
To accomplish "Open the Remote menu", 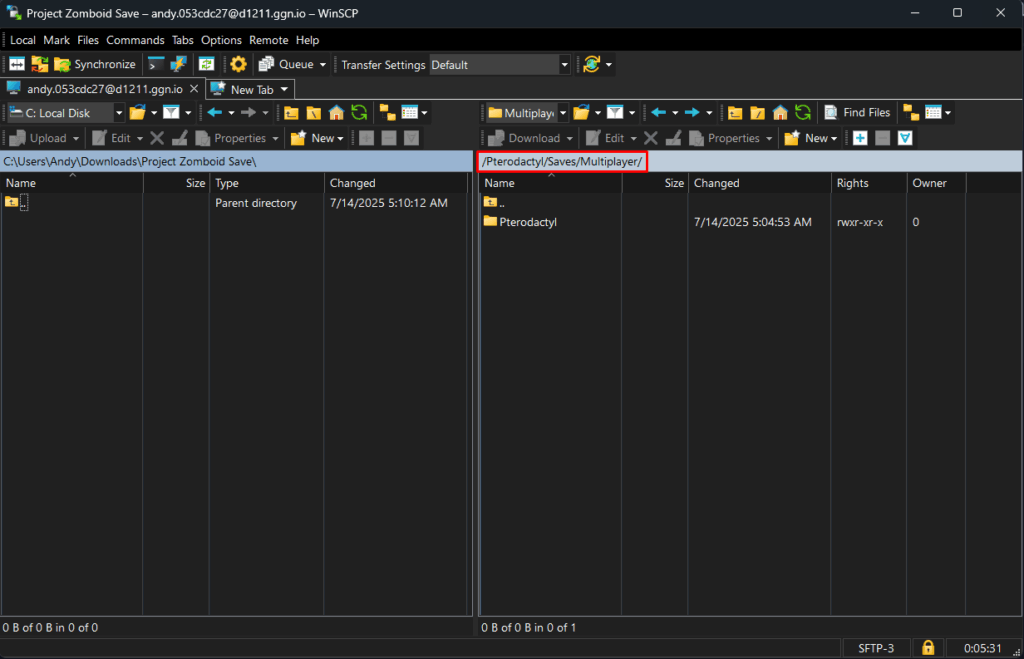I will click(268, 40).
